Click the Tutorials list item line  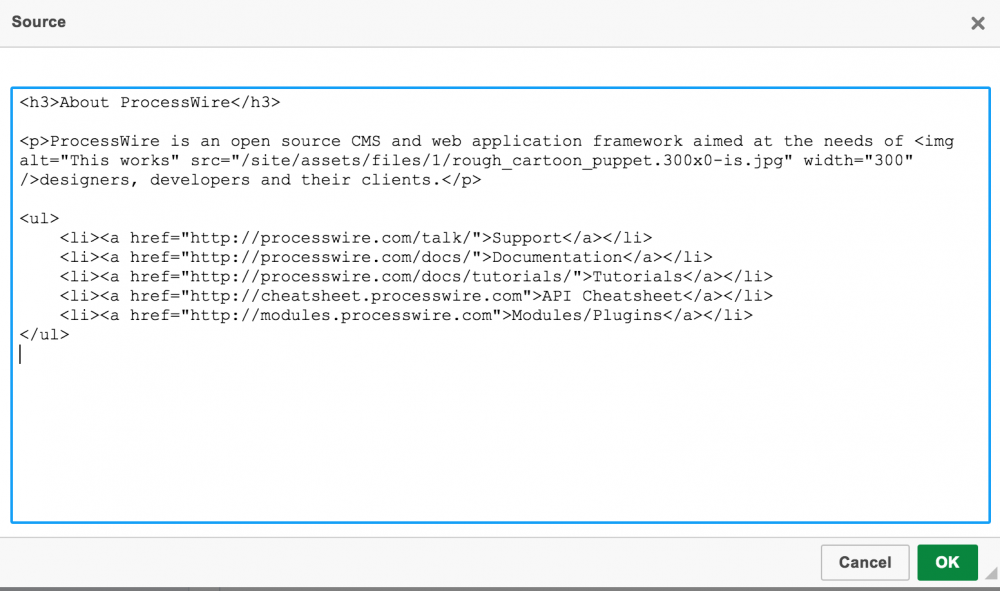(x=416, y=277)
